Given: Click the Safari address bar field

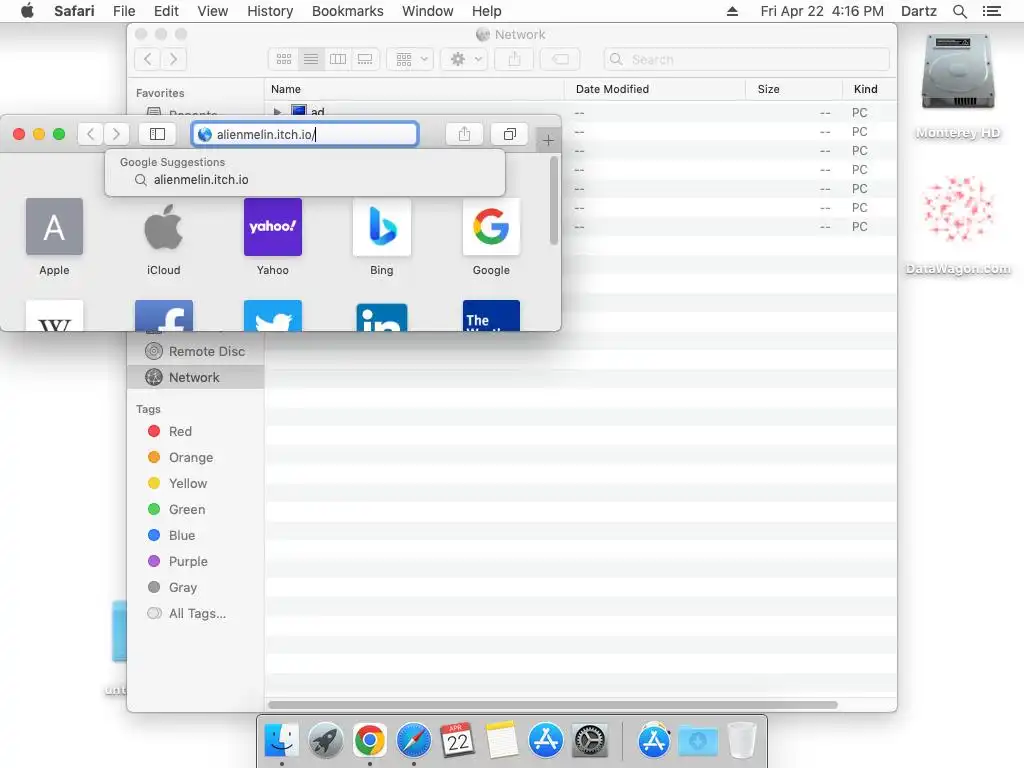Looking at the screenshot, I should (305, 134).
